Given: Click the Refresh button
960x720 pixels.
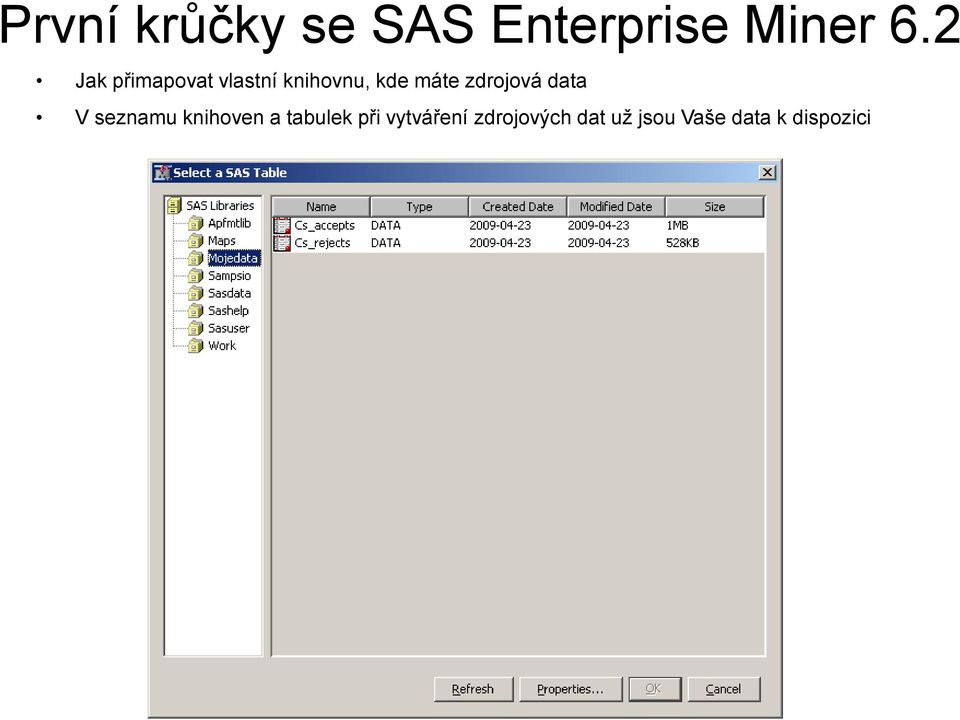Looking at the screenshot, I should tap(473, 689).
